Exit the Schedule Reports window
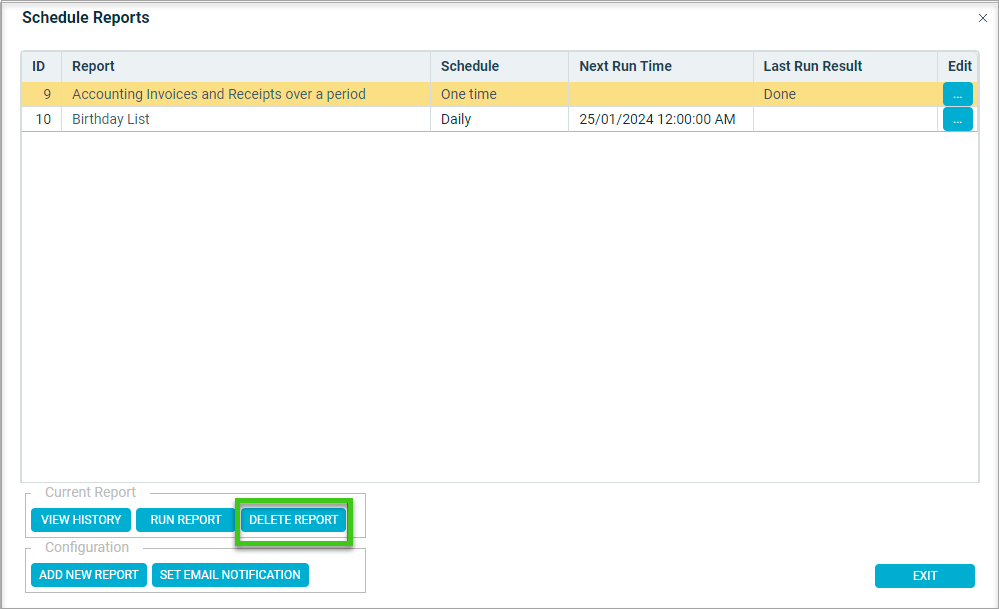This screenshot has width=999, height=609. coord(924,576)
